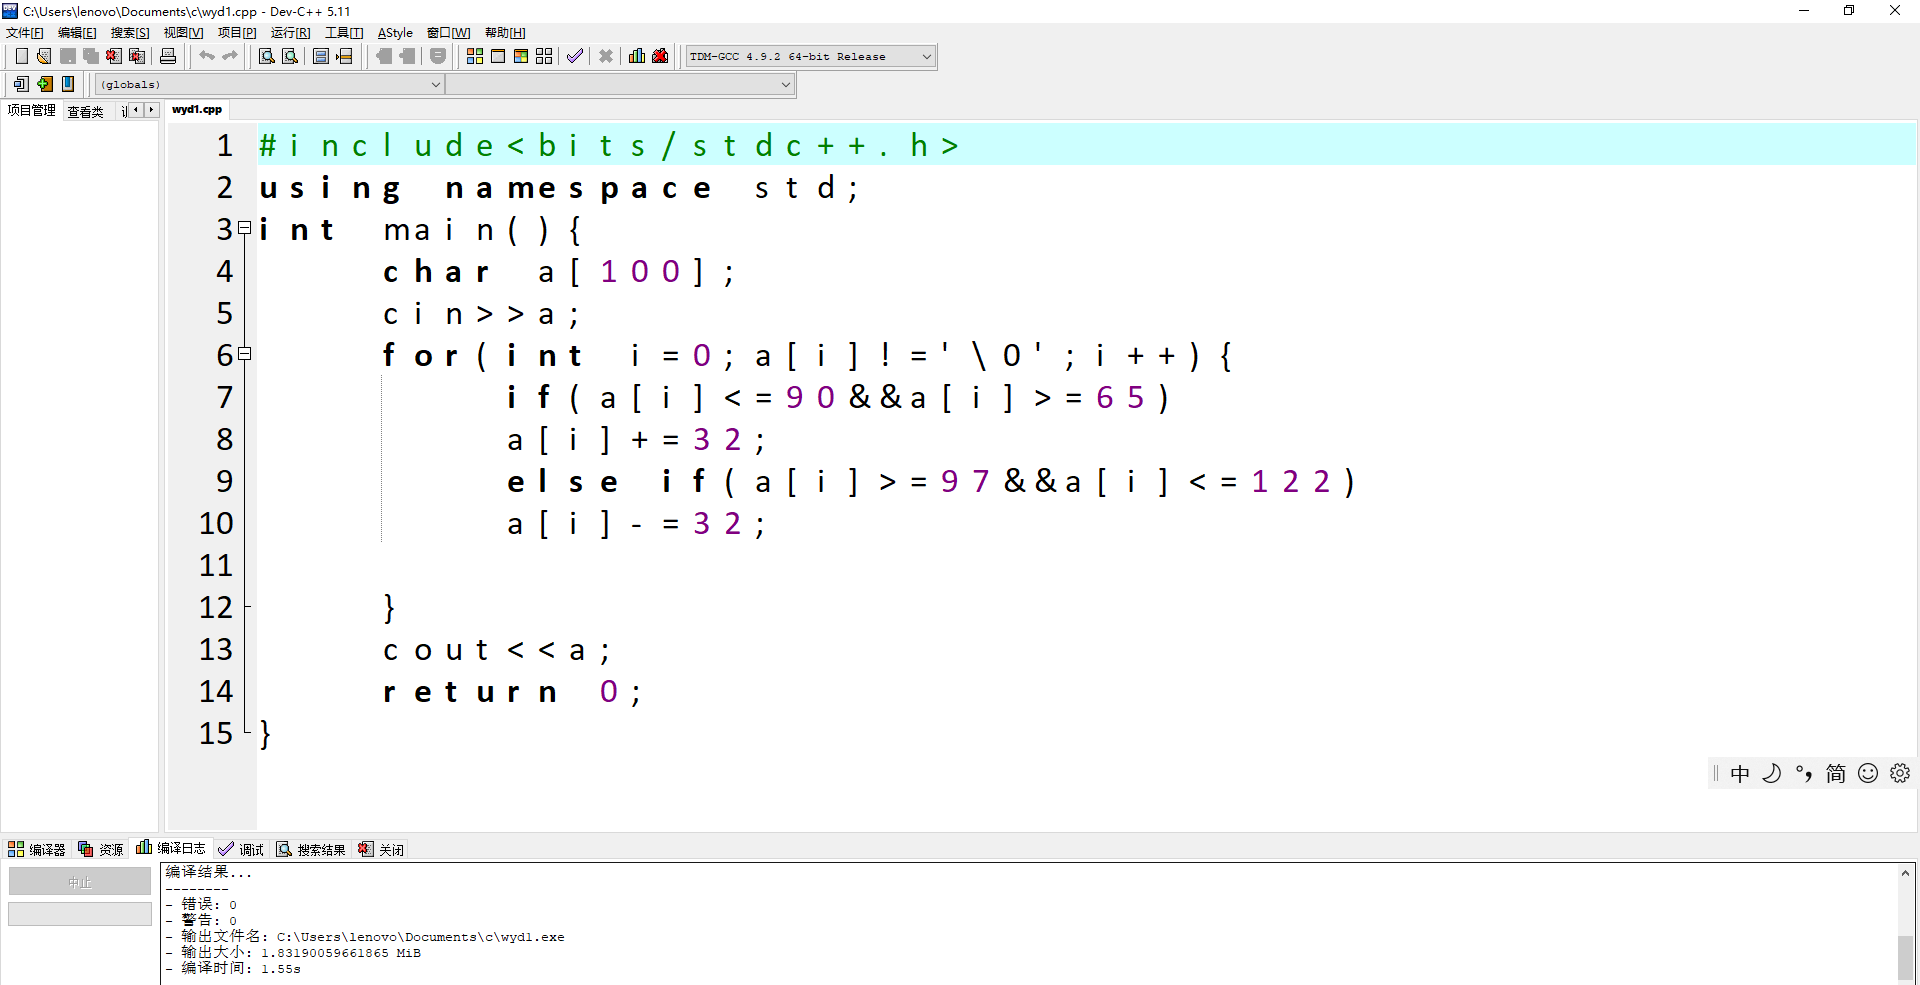Viewport: 1920px width, 985px height.
Task: Click the go to bookmark icon
Action: [68, 84]
